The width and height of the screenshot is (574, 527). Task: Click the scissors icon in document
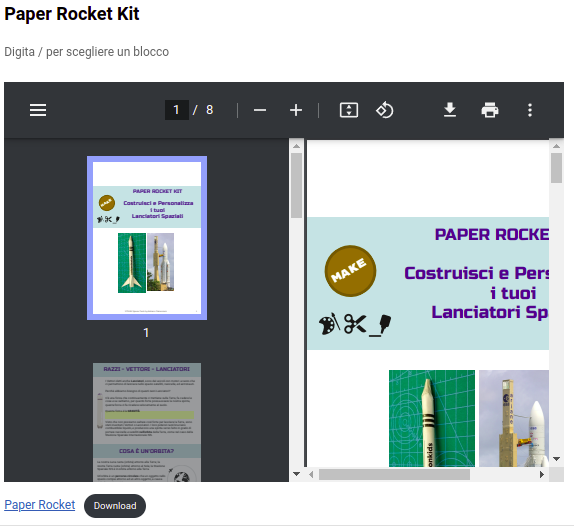coord(355,324)
